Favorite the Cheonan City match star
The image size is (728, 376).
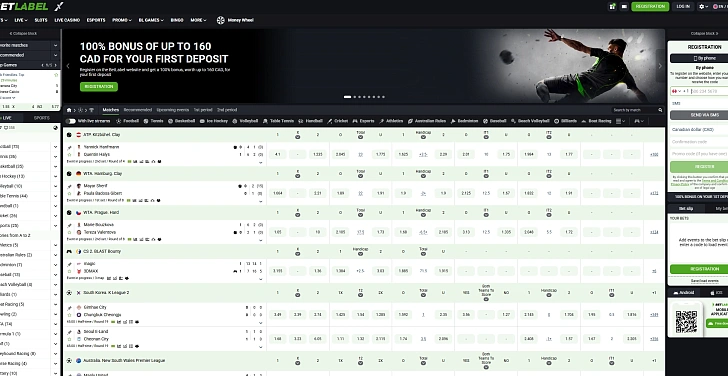70,339
